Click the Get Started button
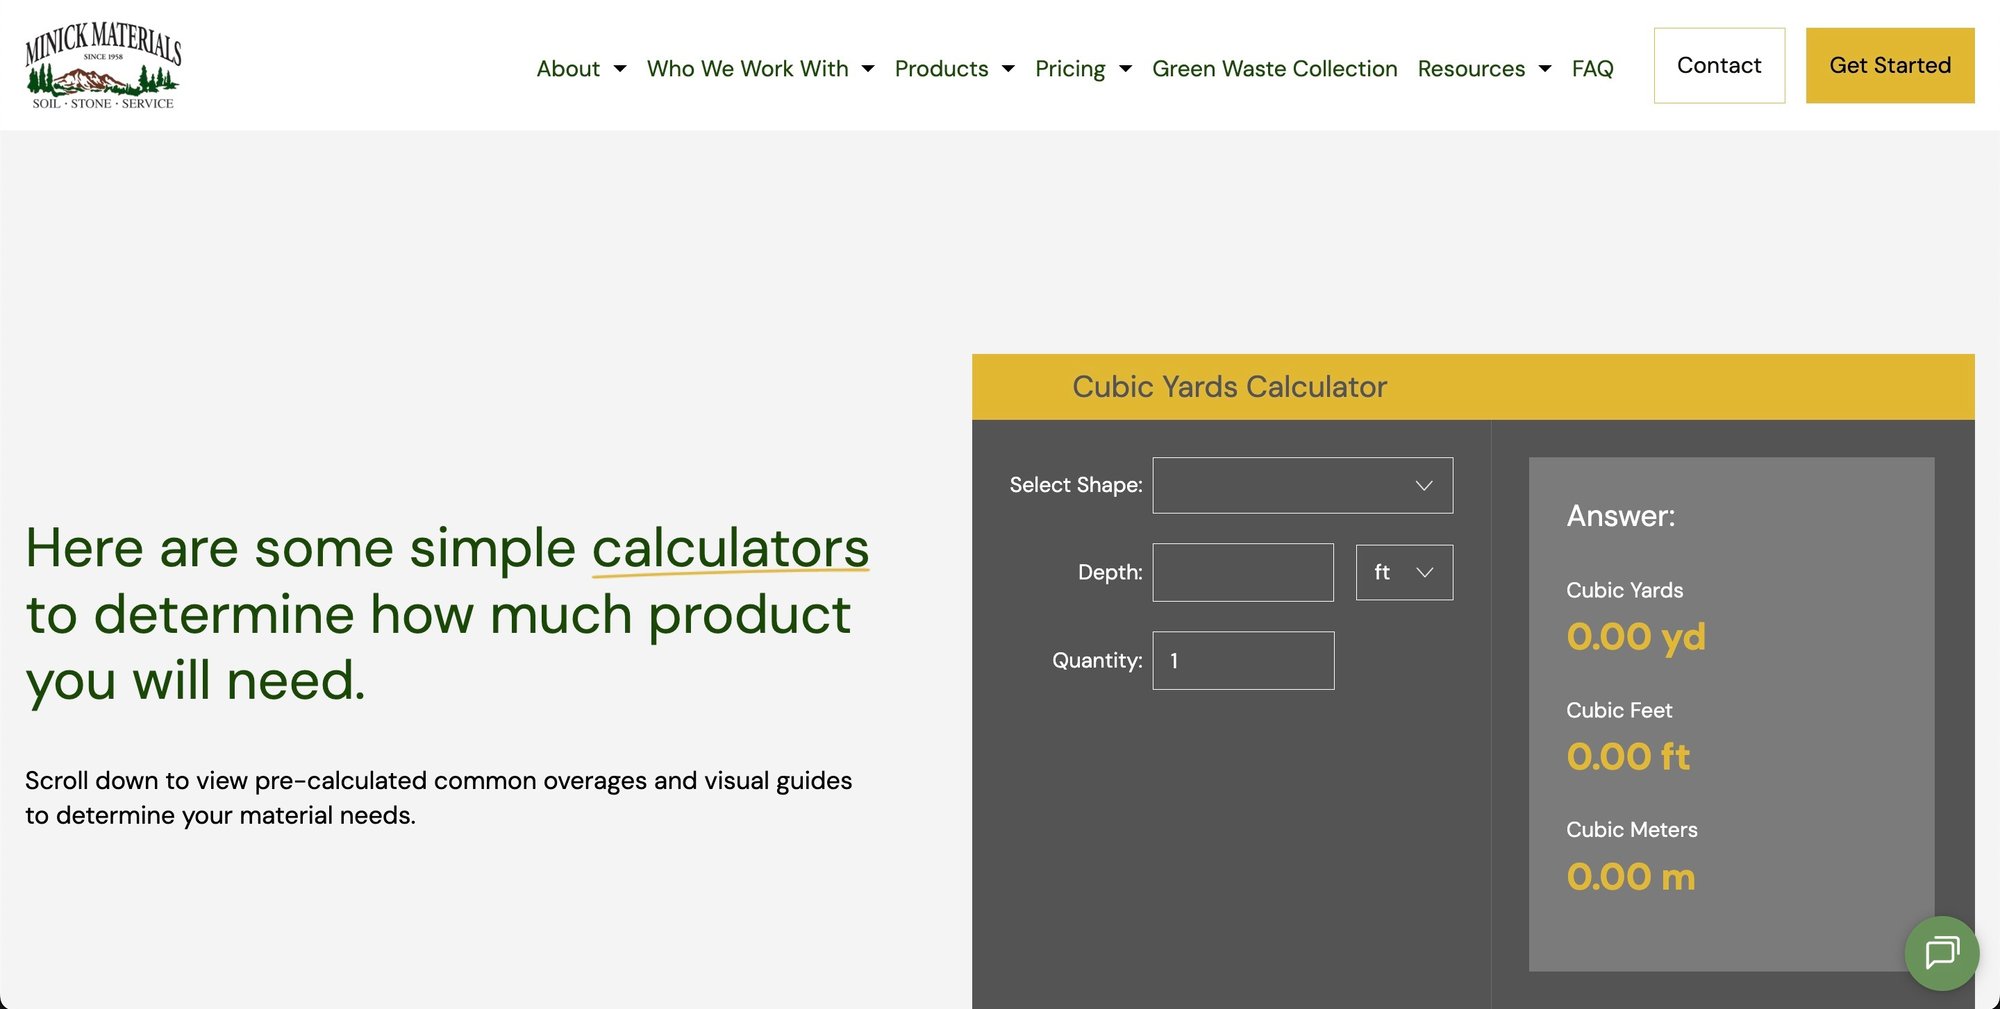Screen dimensions: 2000x1009 coord(1890,65)
